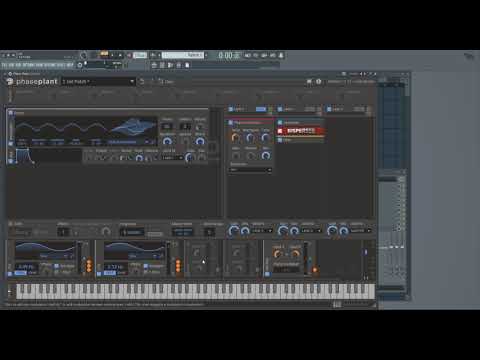Click the first LFO rate value field
This screenshot has width=480, height=360.
(x=26, y=267)
